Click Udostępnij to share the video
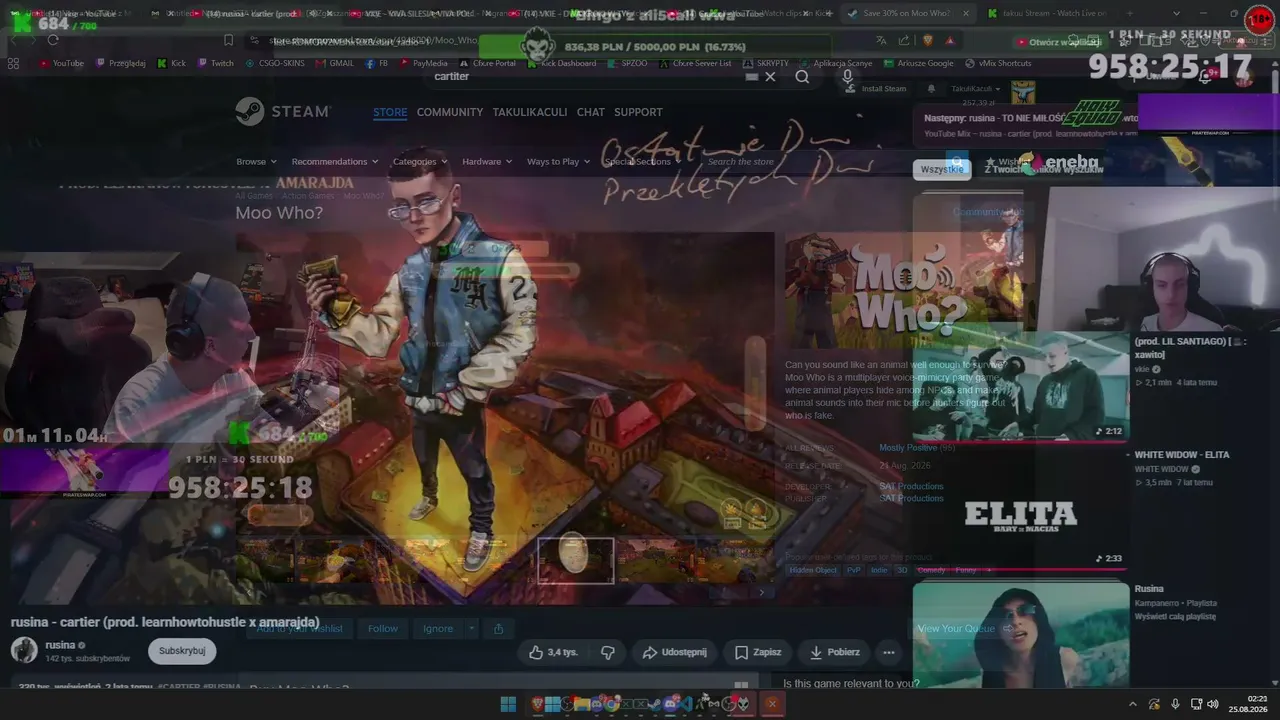The height and width of the screenshot is (720, 1280). coord(674,652)
